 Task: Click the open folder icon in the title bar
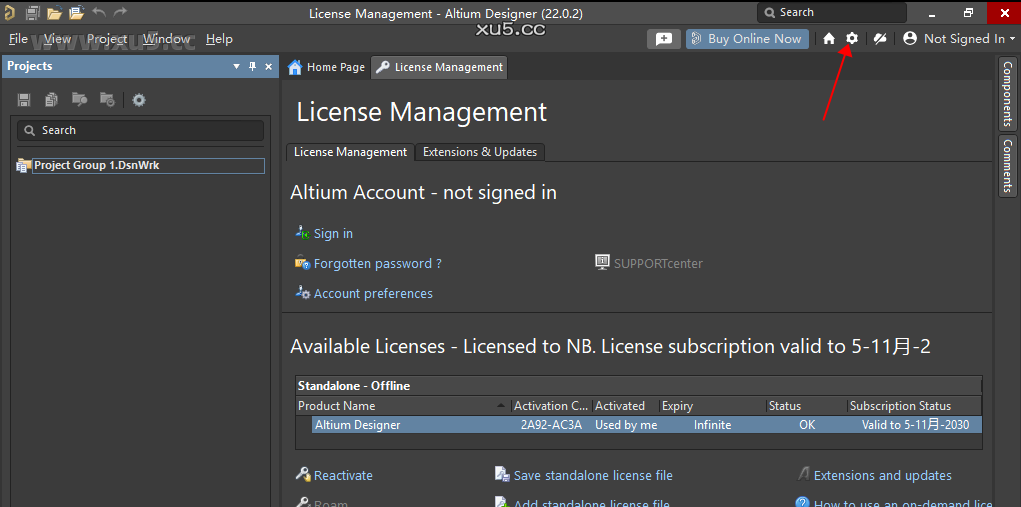(x=54, y=13)
